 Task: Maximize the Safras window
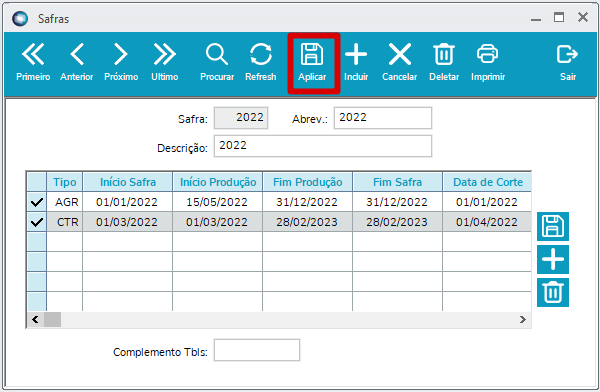pyautogui.click(x=559, y=17)
